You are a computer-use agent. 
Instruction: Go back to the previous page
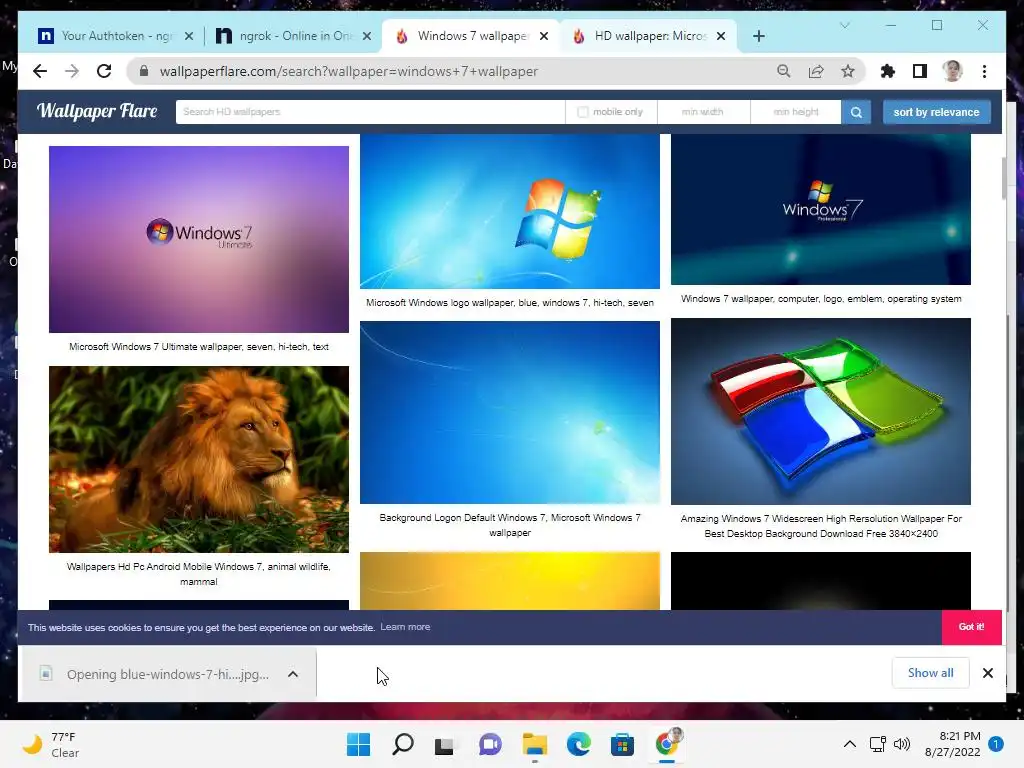tap(40, 71)
